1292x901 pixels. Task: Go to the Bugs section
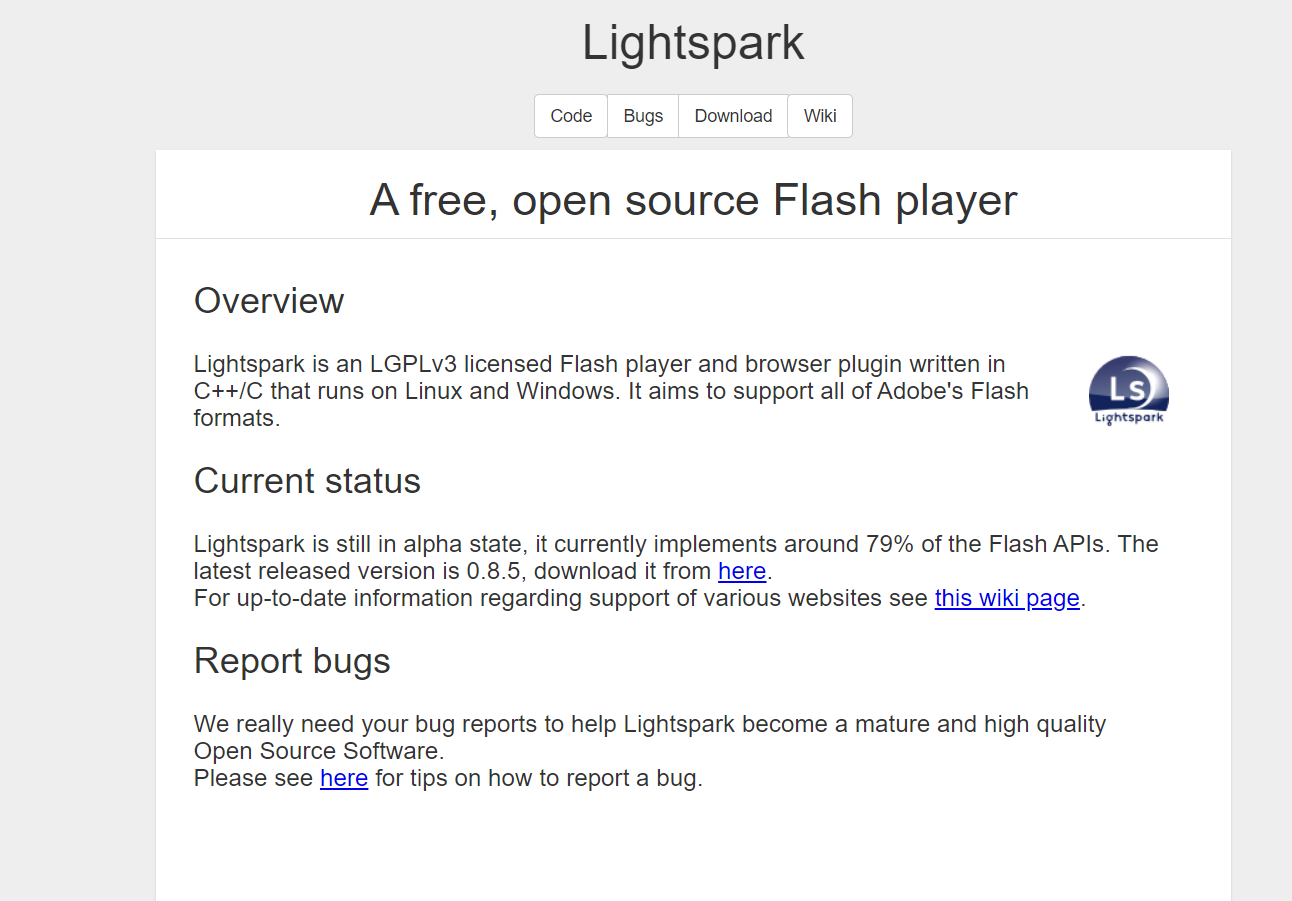pos(643,116)
